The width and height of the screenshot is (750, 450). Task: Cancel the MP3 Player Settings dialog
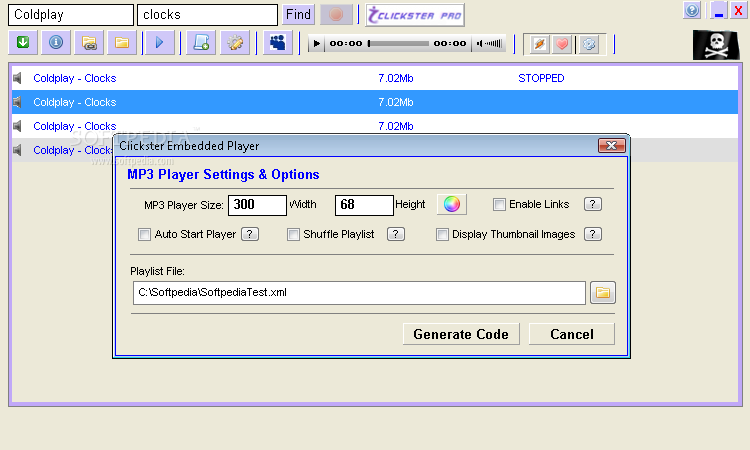[x=572, y=334]
